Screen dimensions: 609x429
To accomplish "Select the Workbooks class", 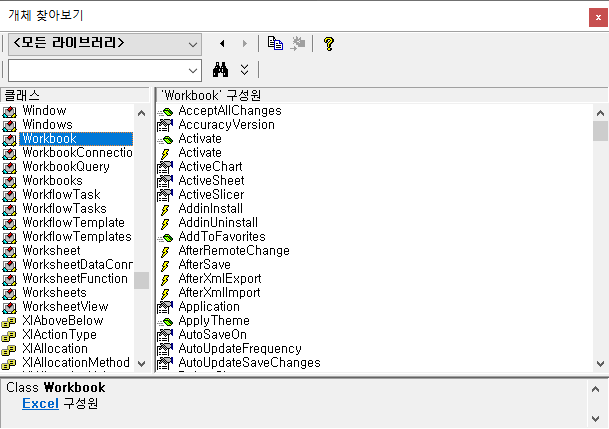I will tap(52, 181).
